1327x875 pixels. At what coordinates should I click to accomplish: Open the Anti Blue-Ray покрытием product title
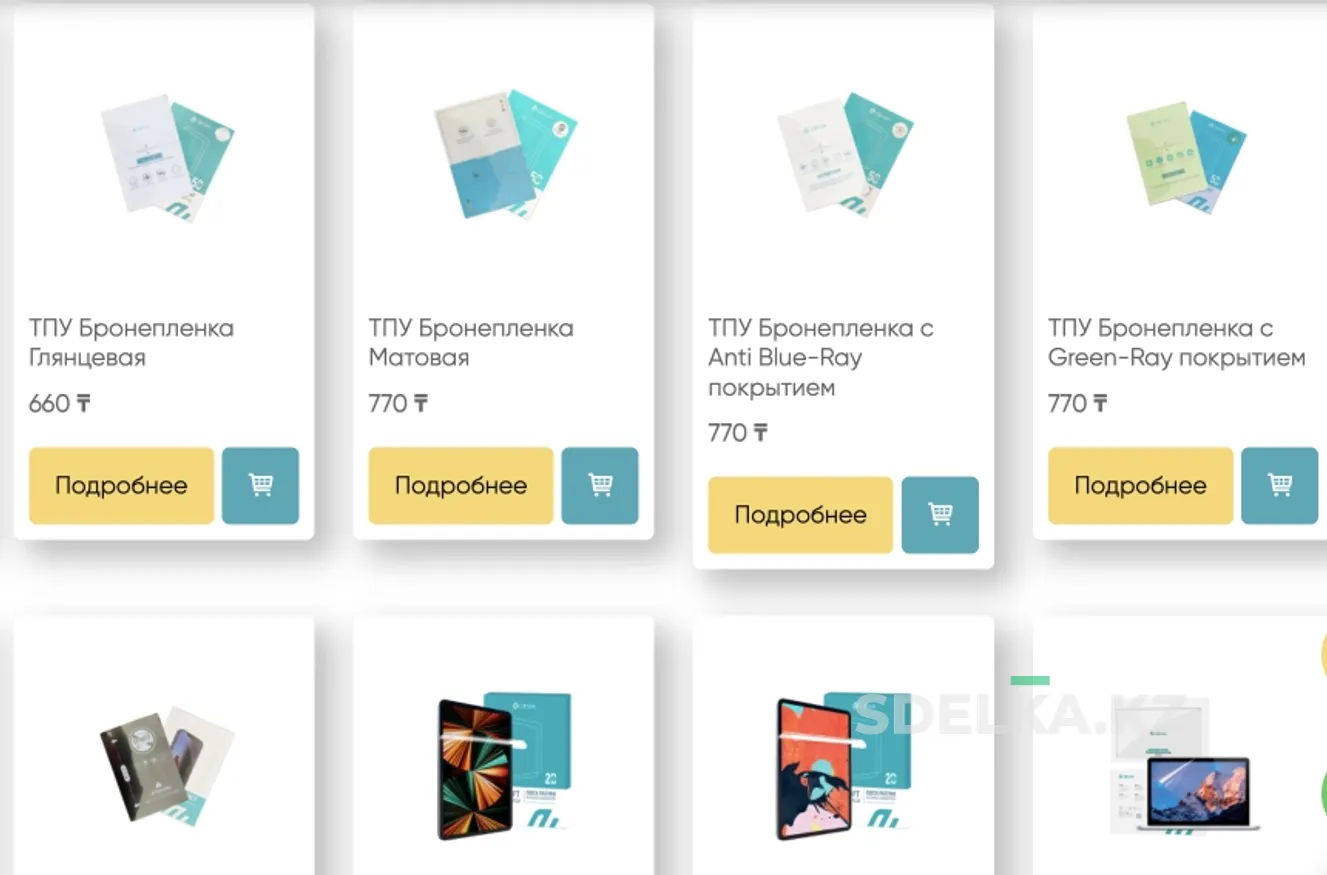[821, 358]
